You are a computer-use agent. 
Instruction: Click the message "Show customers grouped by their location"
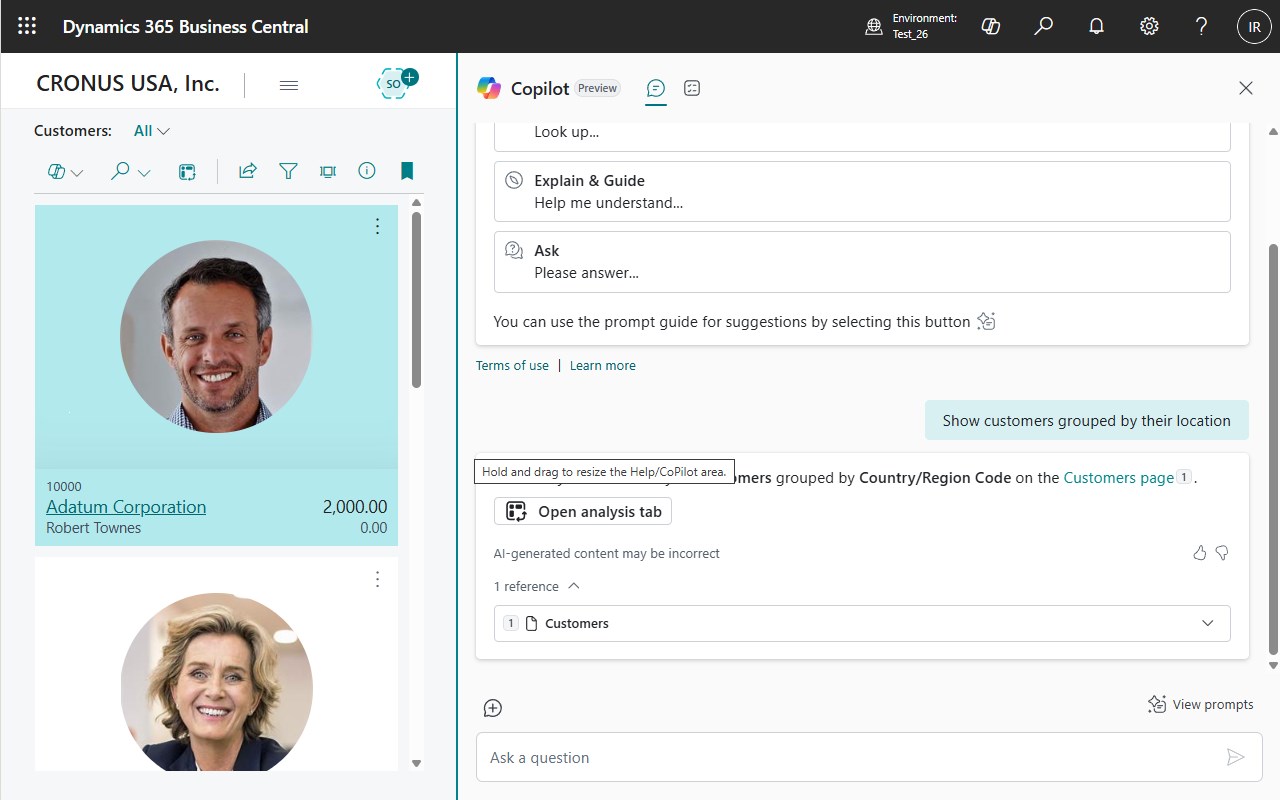tap(1087, 421)
